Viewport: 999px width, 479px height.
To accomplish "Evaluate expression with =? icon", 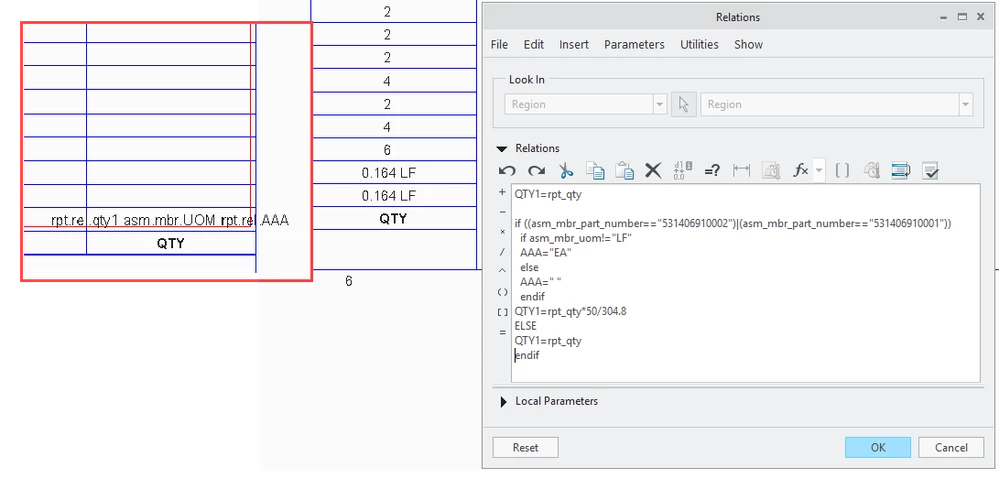I will click(712, 170).
